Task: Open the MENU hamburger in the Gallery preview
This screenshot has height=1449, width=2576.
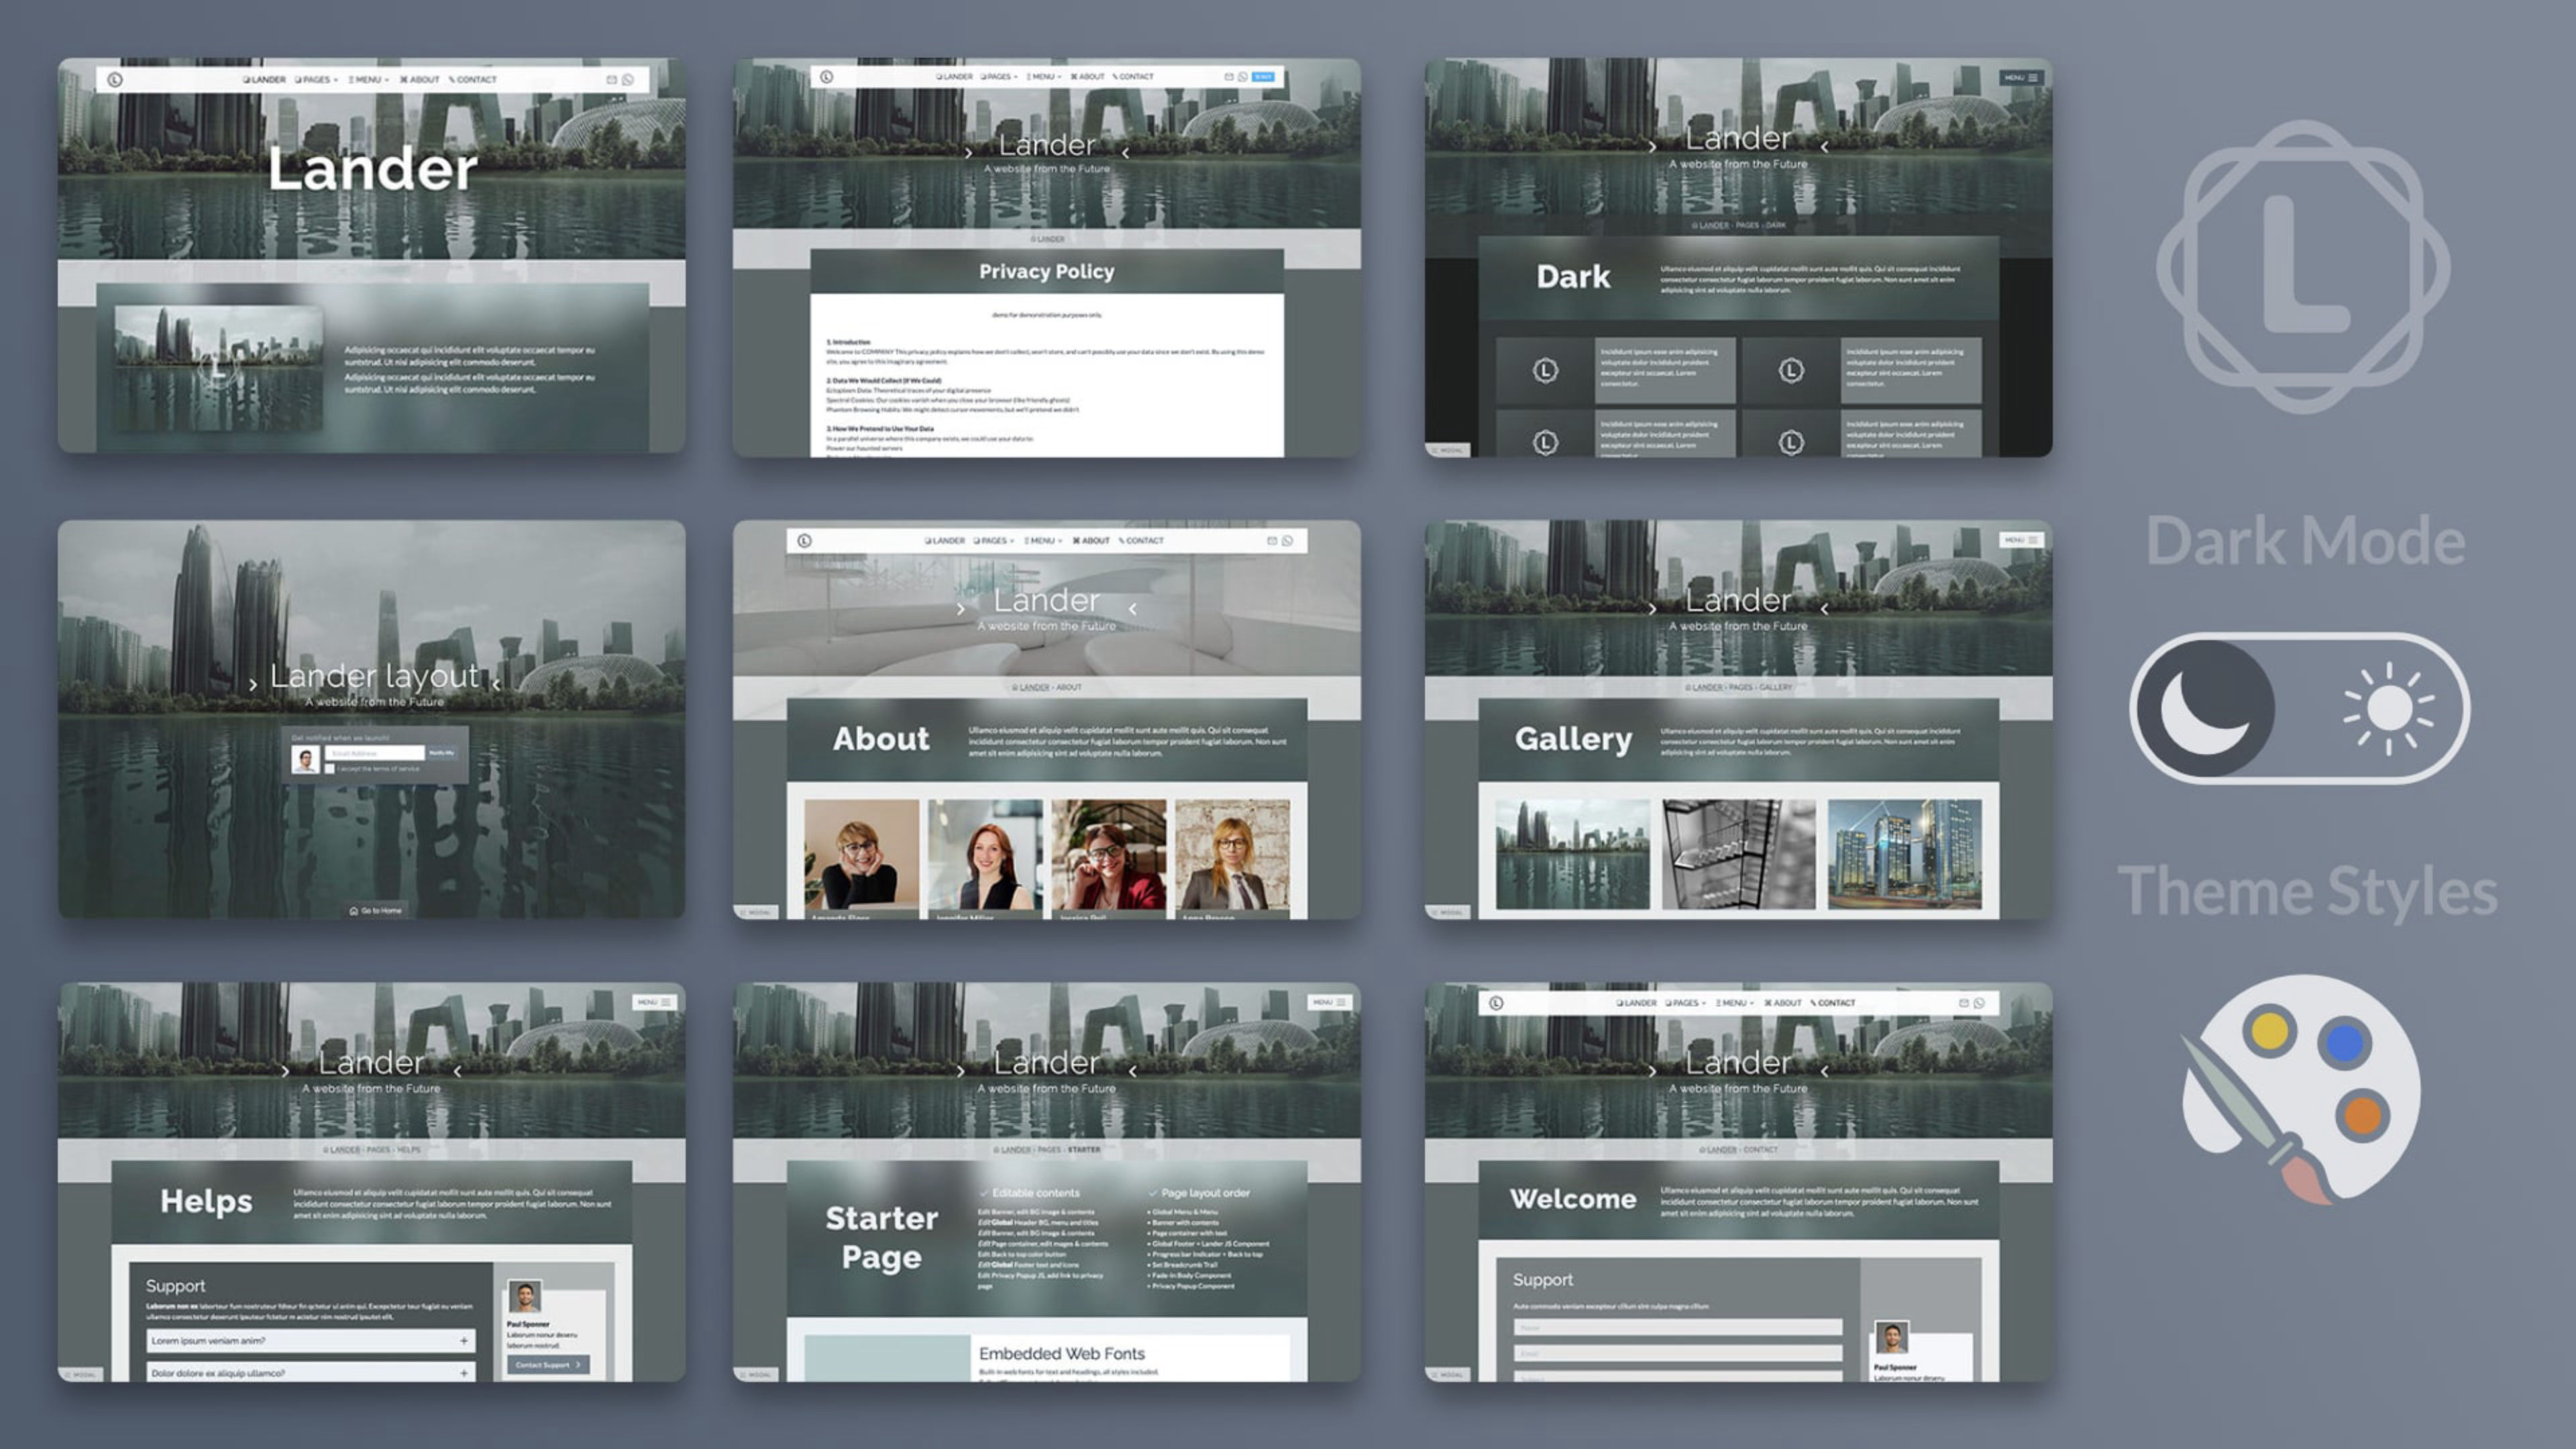Action: pos(2021,539)
